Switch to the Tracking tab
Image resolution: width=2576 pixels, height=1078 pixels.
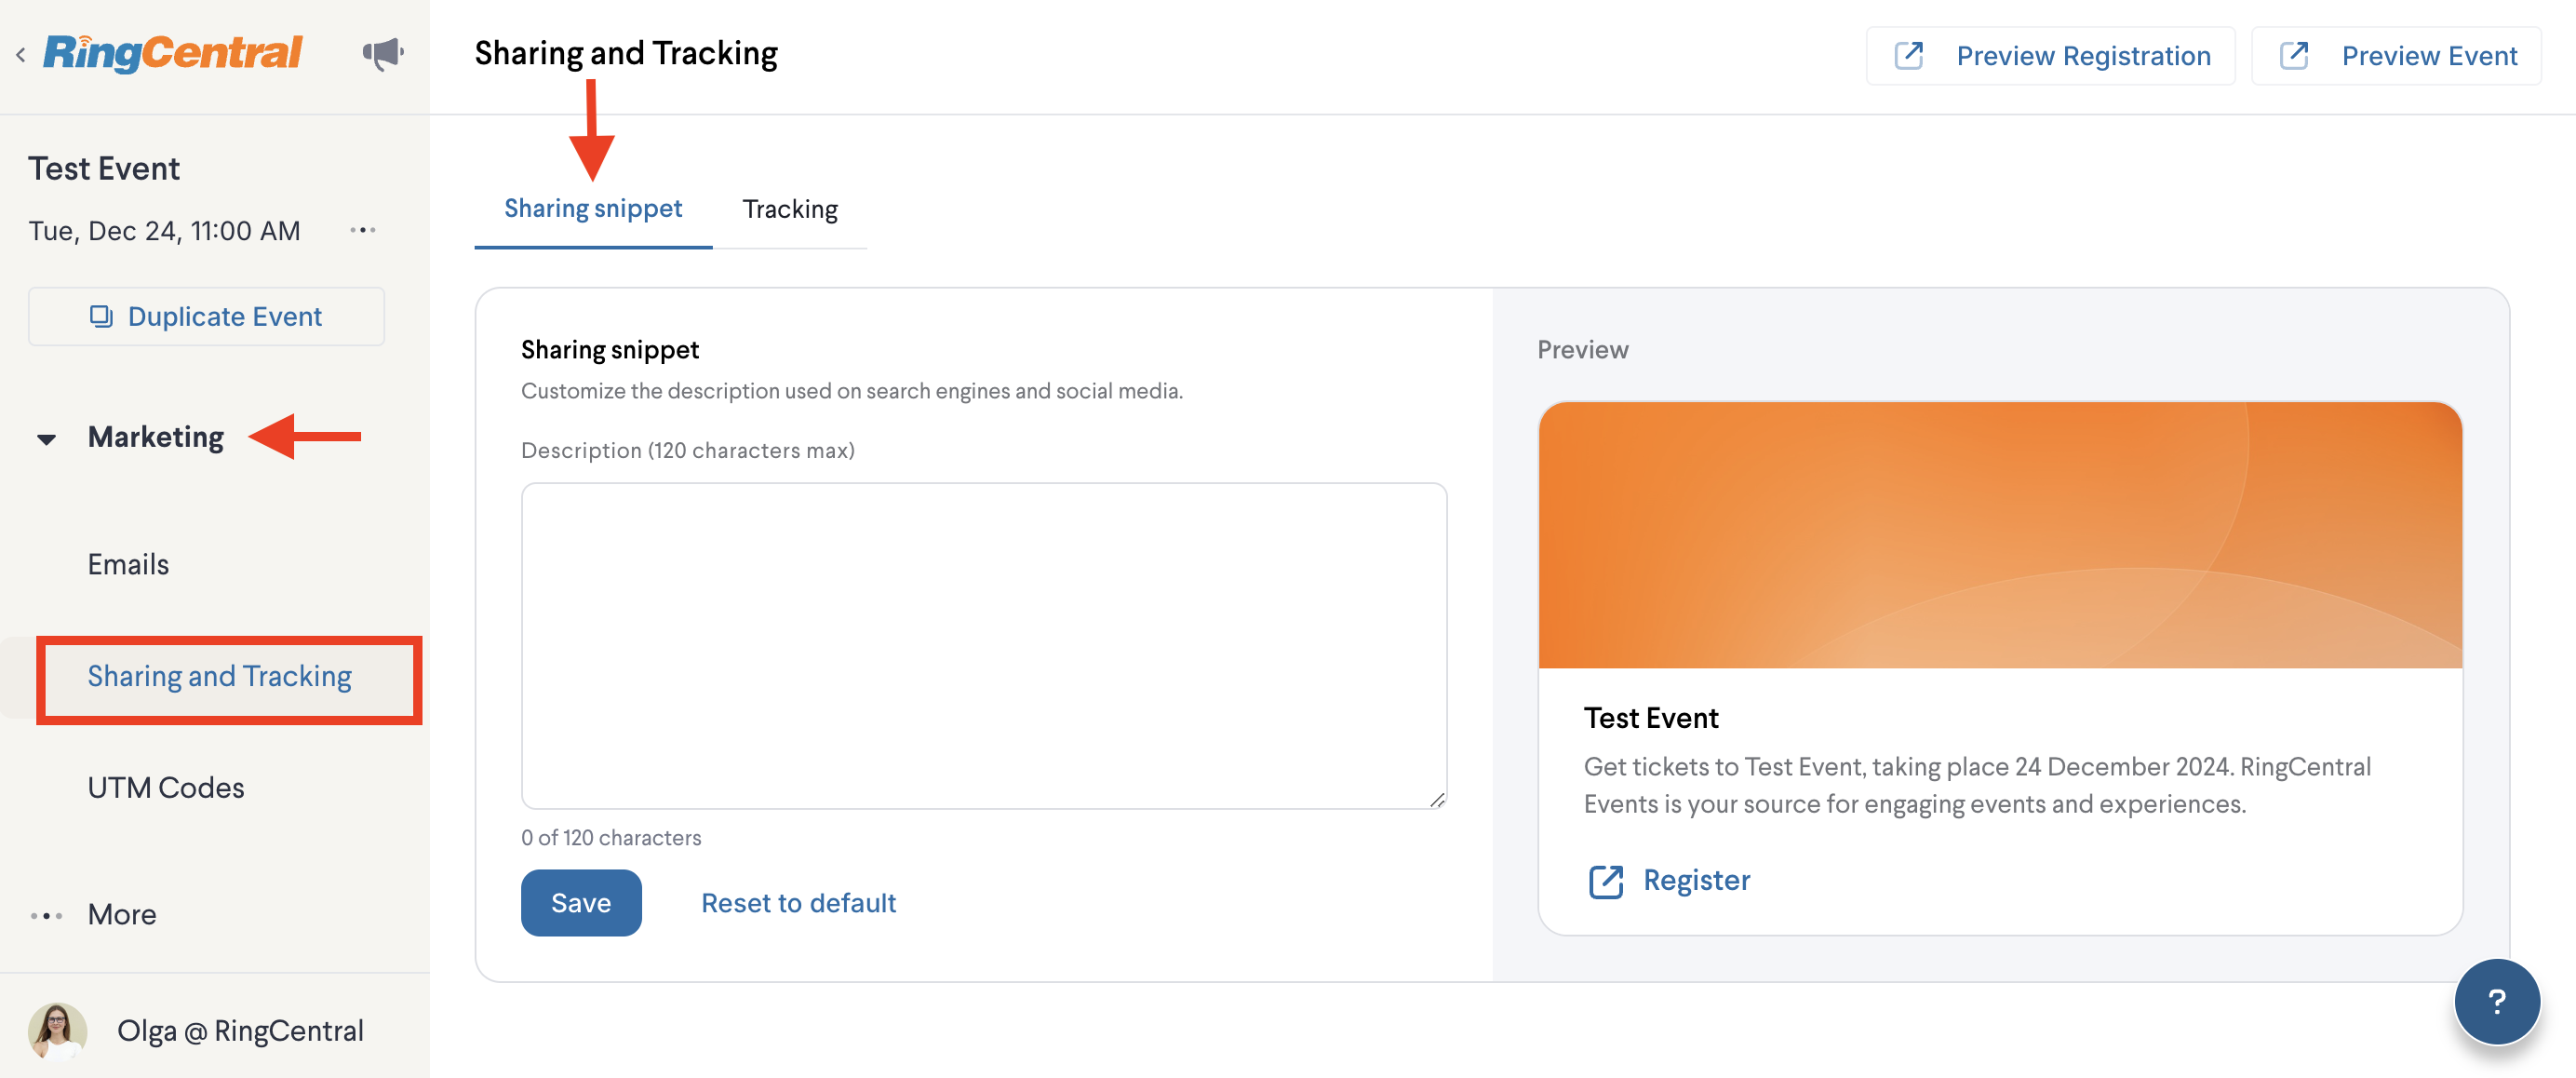click(790, 210)
